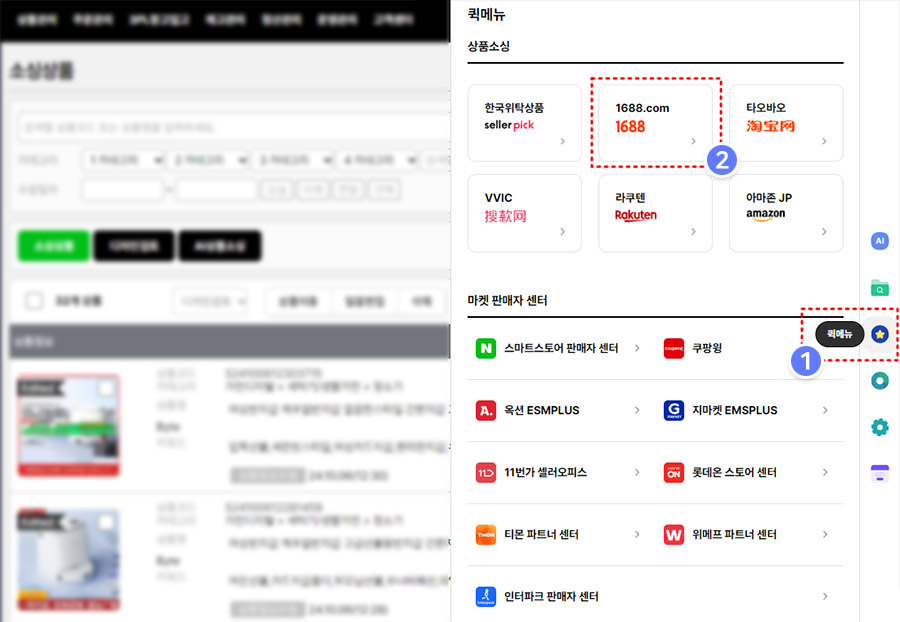
Task: Expand the 지마켓 EMSPLUS chevron arrow
Action: tap(825, 410)
